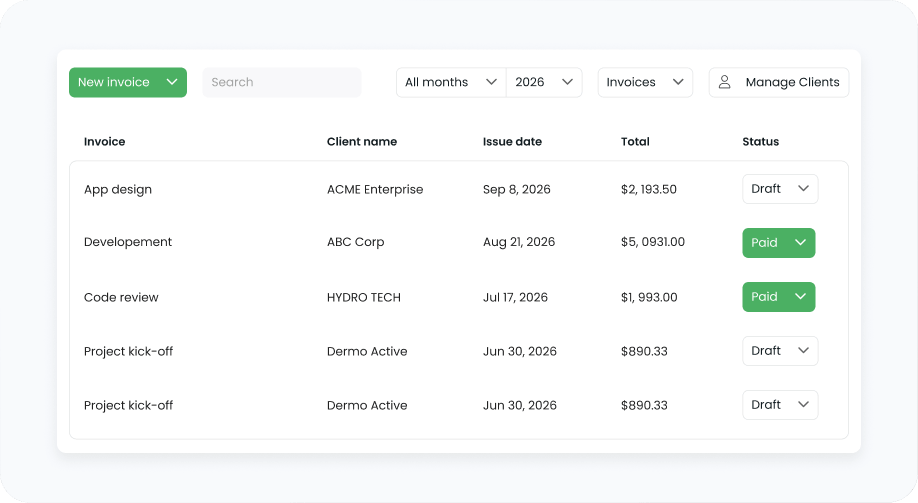Select the Jul 17, 2026 issue date
The height and width of the screenshot is (503, 918).
click(x=515, y=297)
